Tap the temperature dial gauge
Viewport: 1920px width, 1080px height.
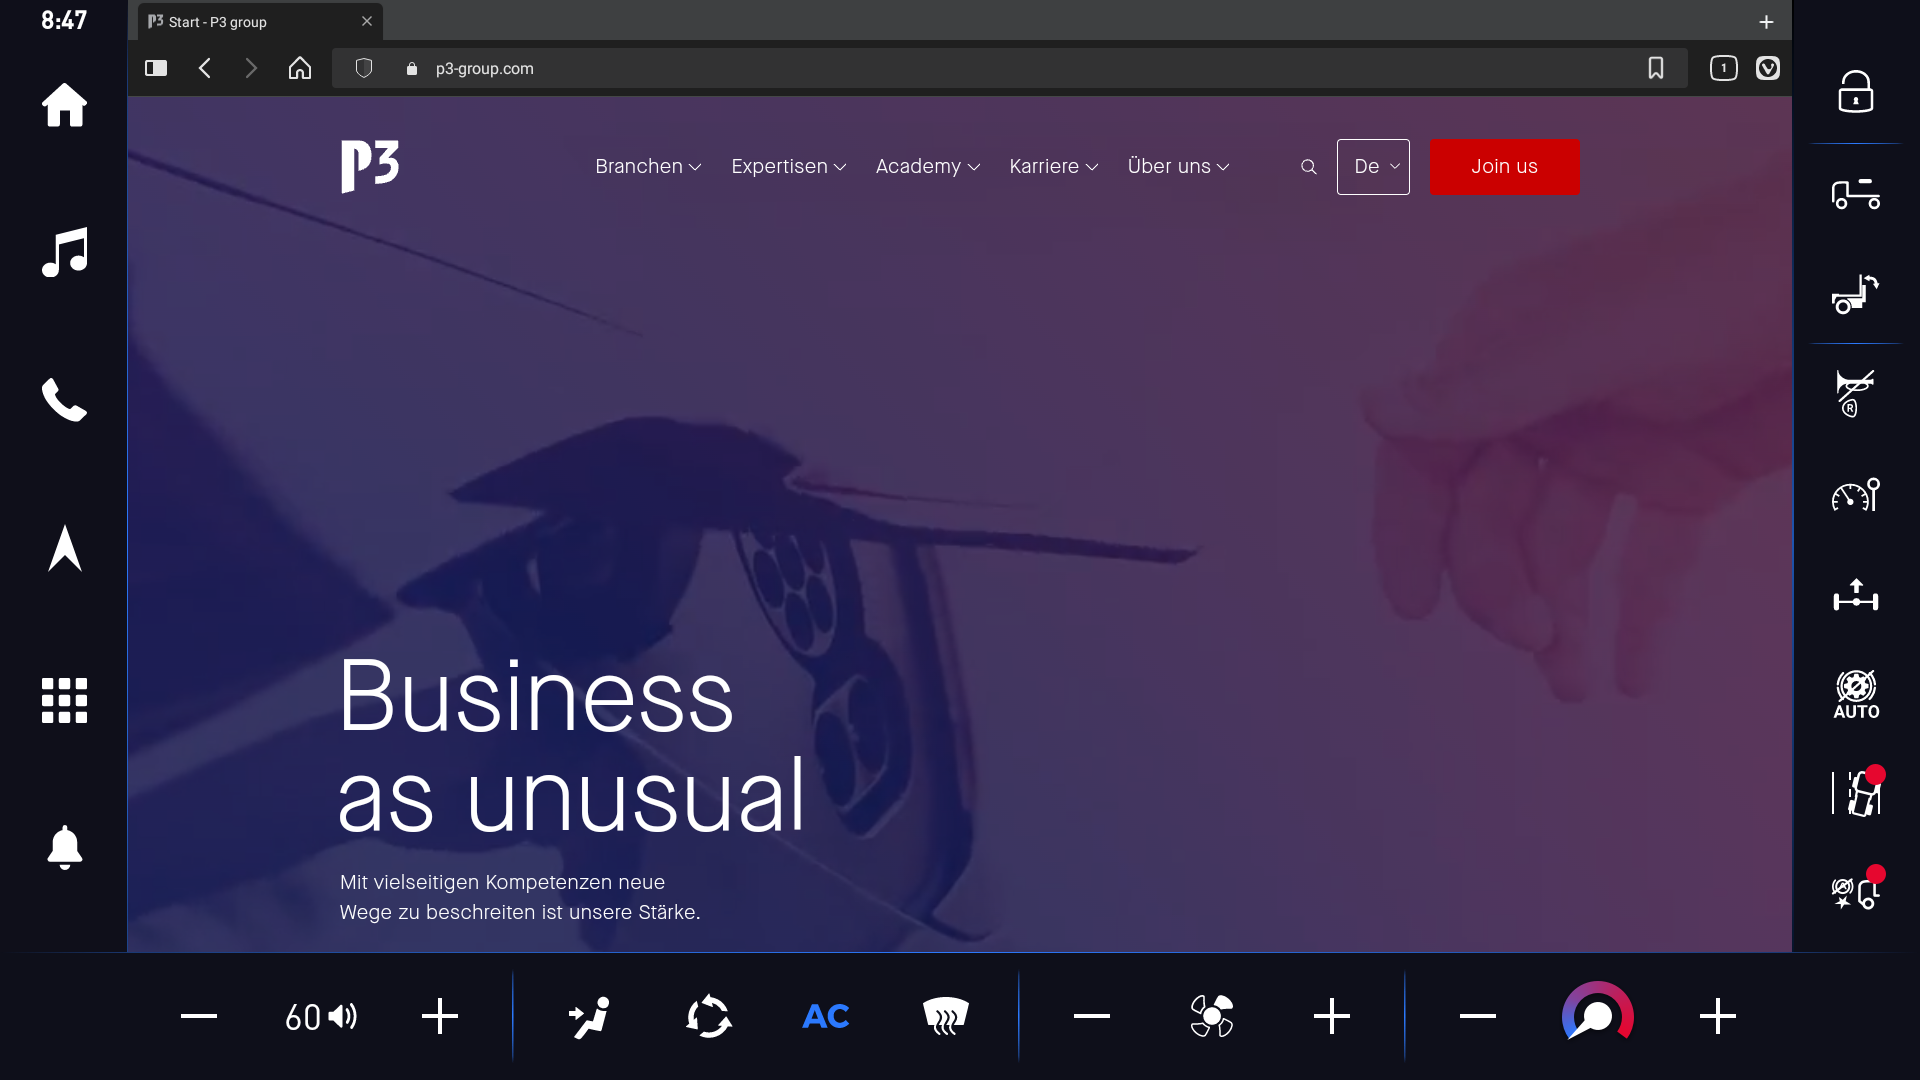click(x=1597, y=1013)
